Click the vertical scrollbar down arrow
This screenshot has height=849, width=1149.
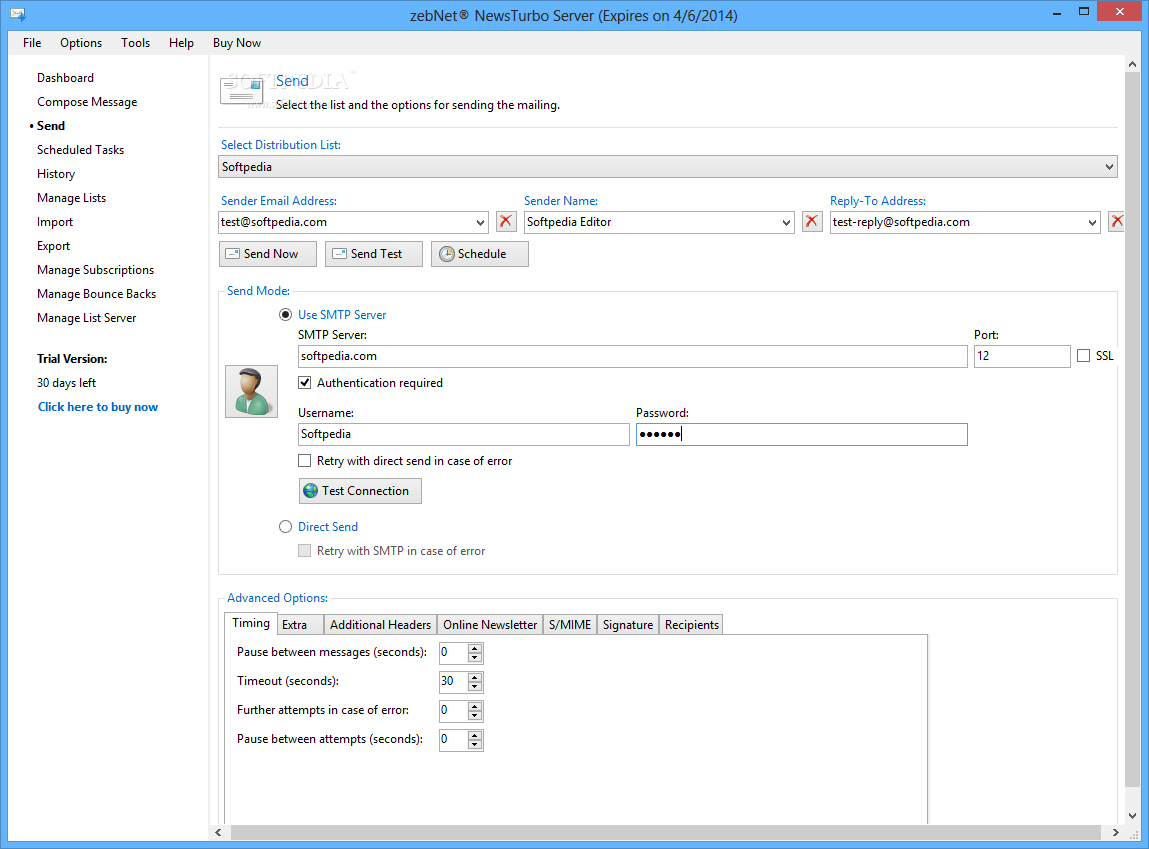tap(1132, 815)
